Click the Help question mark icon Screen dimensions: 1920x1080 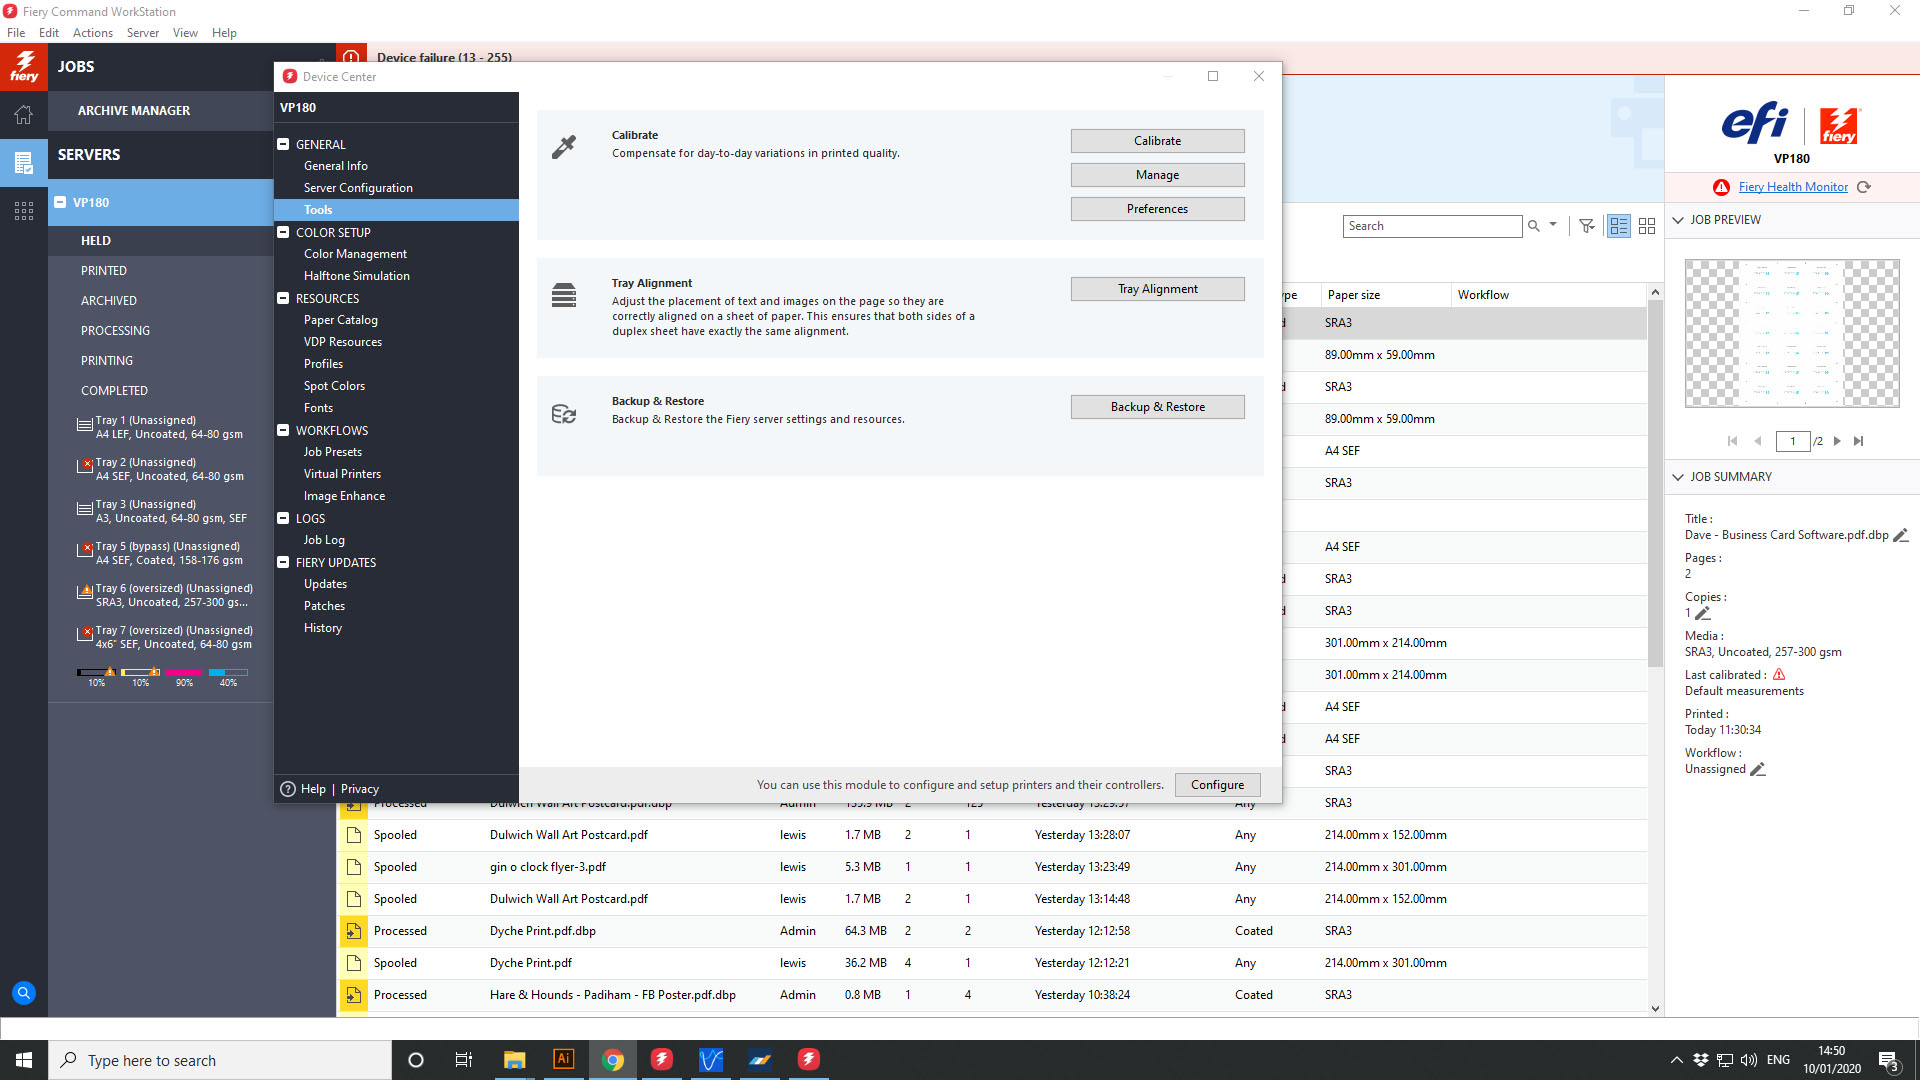pyautogui.click(x=288, y=788)
